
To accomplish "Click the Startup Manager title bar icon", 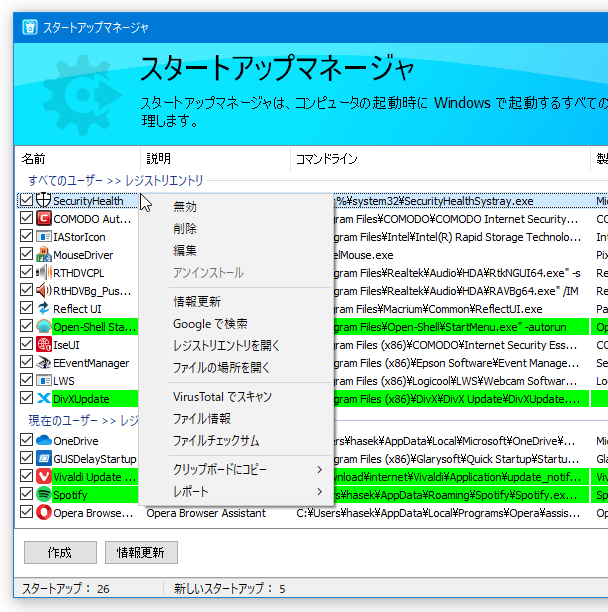I will pos(30,27).
